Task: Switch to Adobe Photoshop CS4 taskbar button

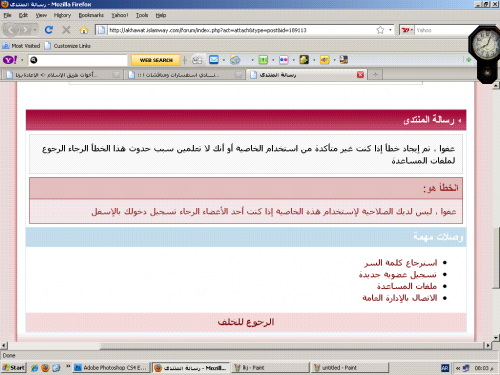Action: click(x=111, y=368)
